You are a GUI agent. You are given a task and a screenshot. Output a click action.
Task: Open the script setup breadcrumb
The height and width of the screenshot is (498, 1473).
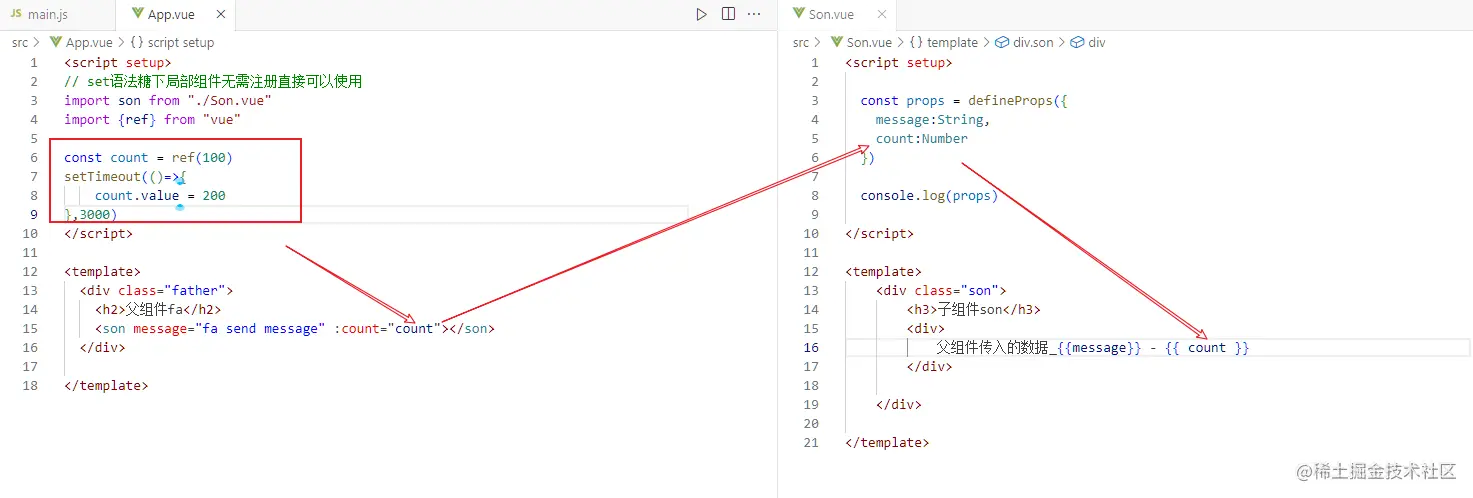(172, 42)
